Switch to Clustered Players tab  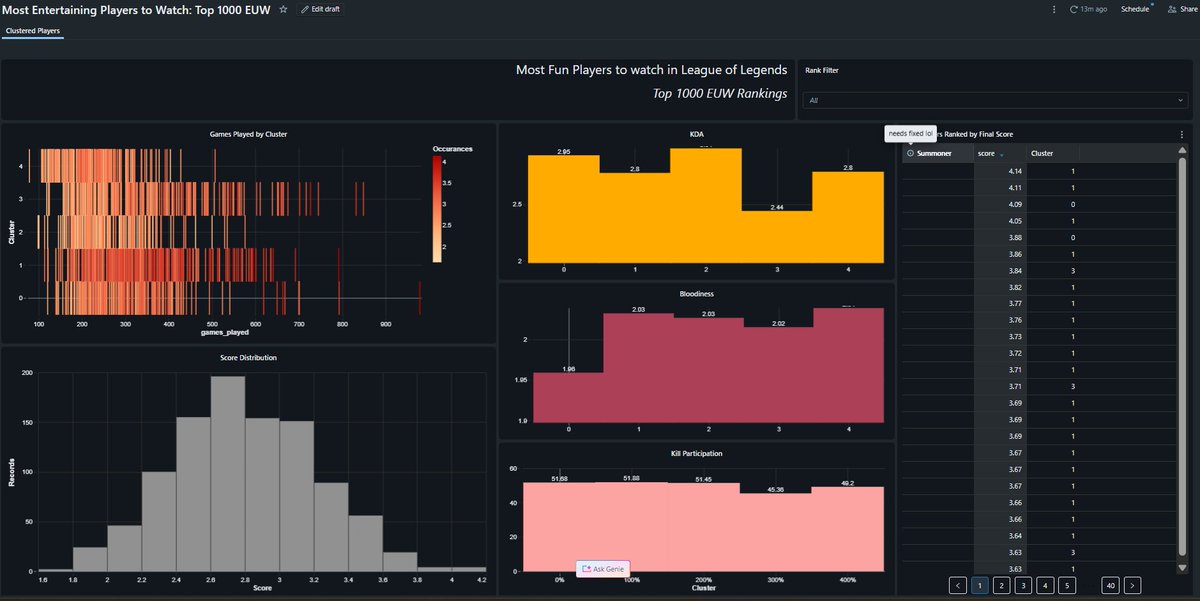[33, 31]
